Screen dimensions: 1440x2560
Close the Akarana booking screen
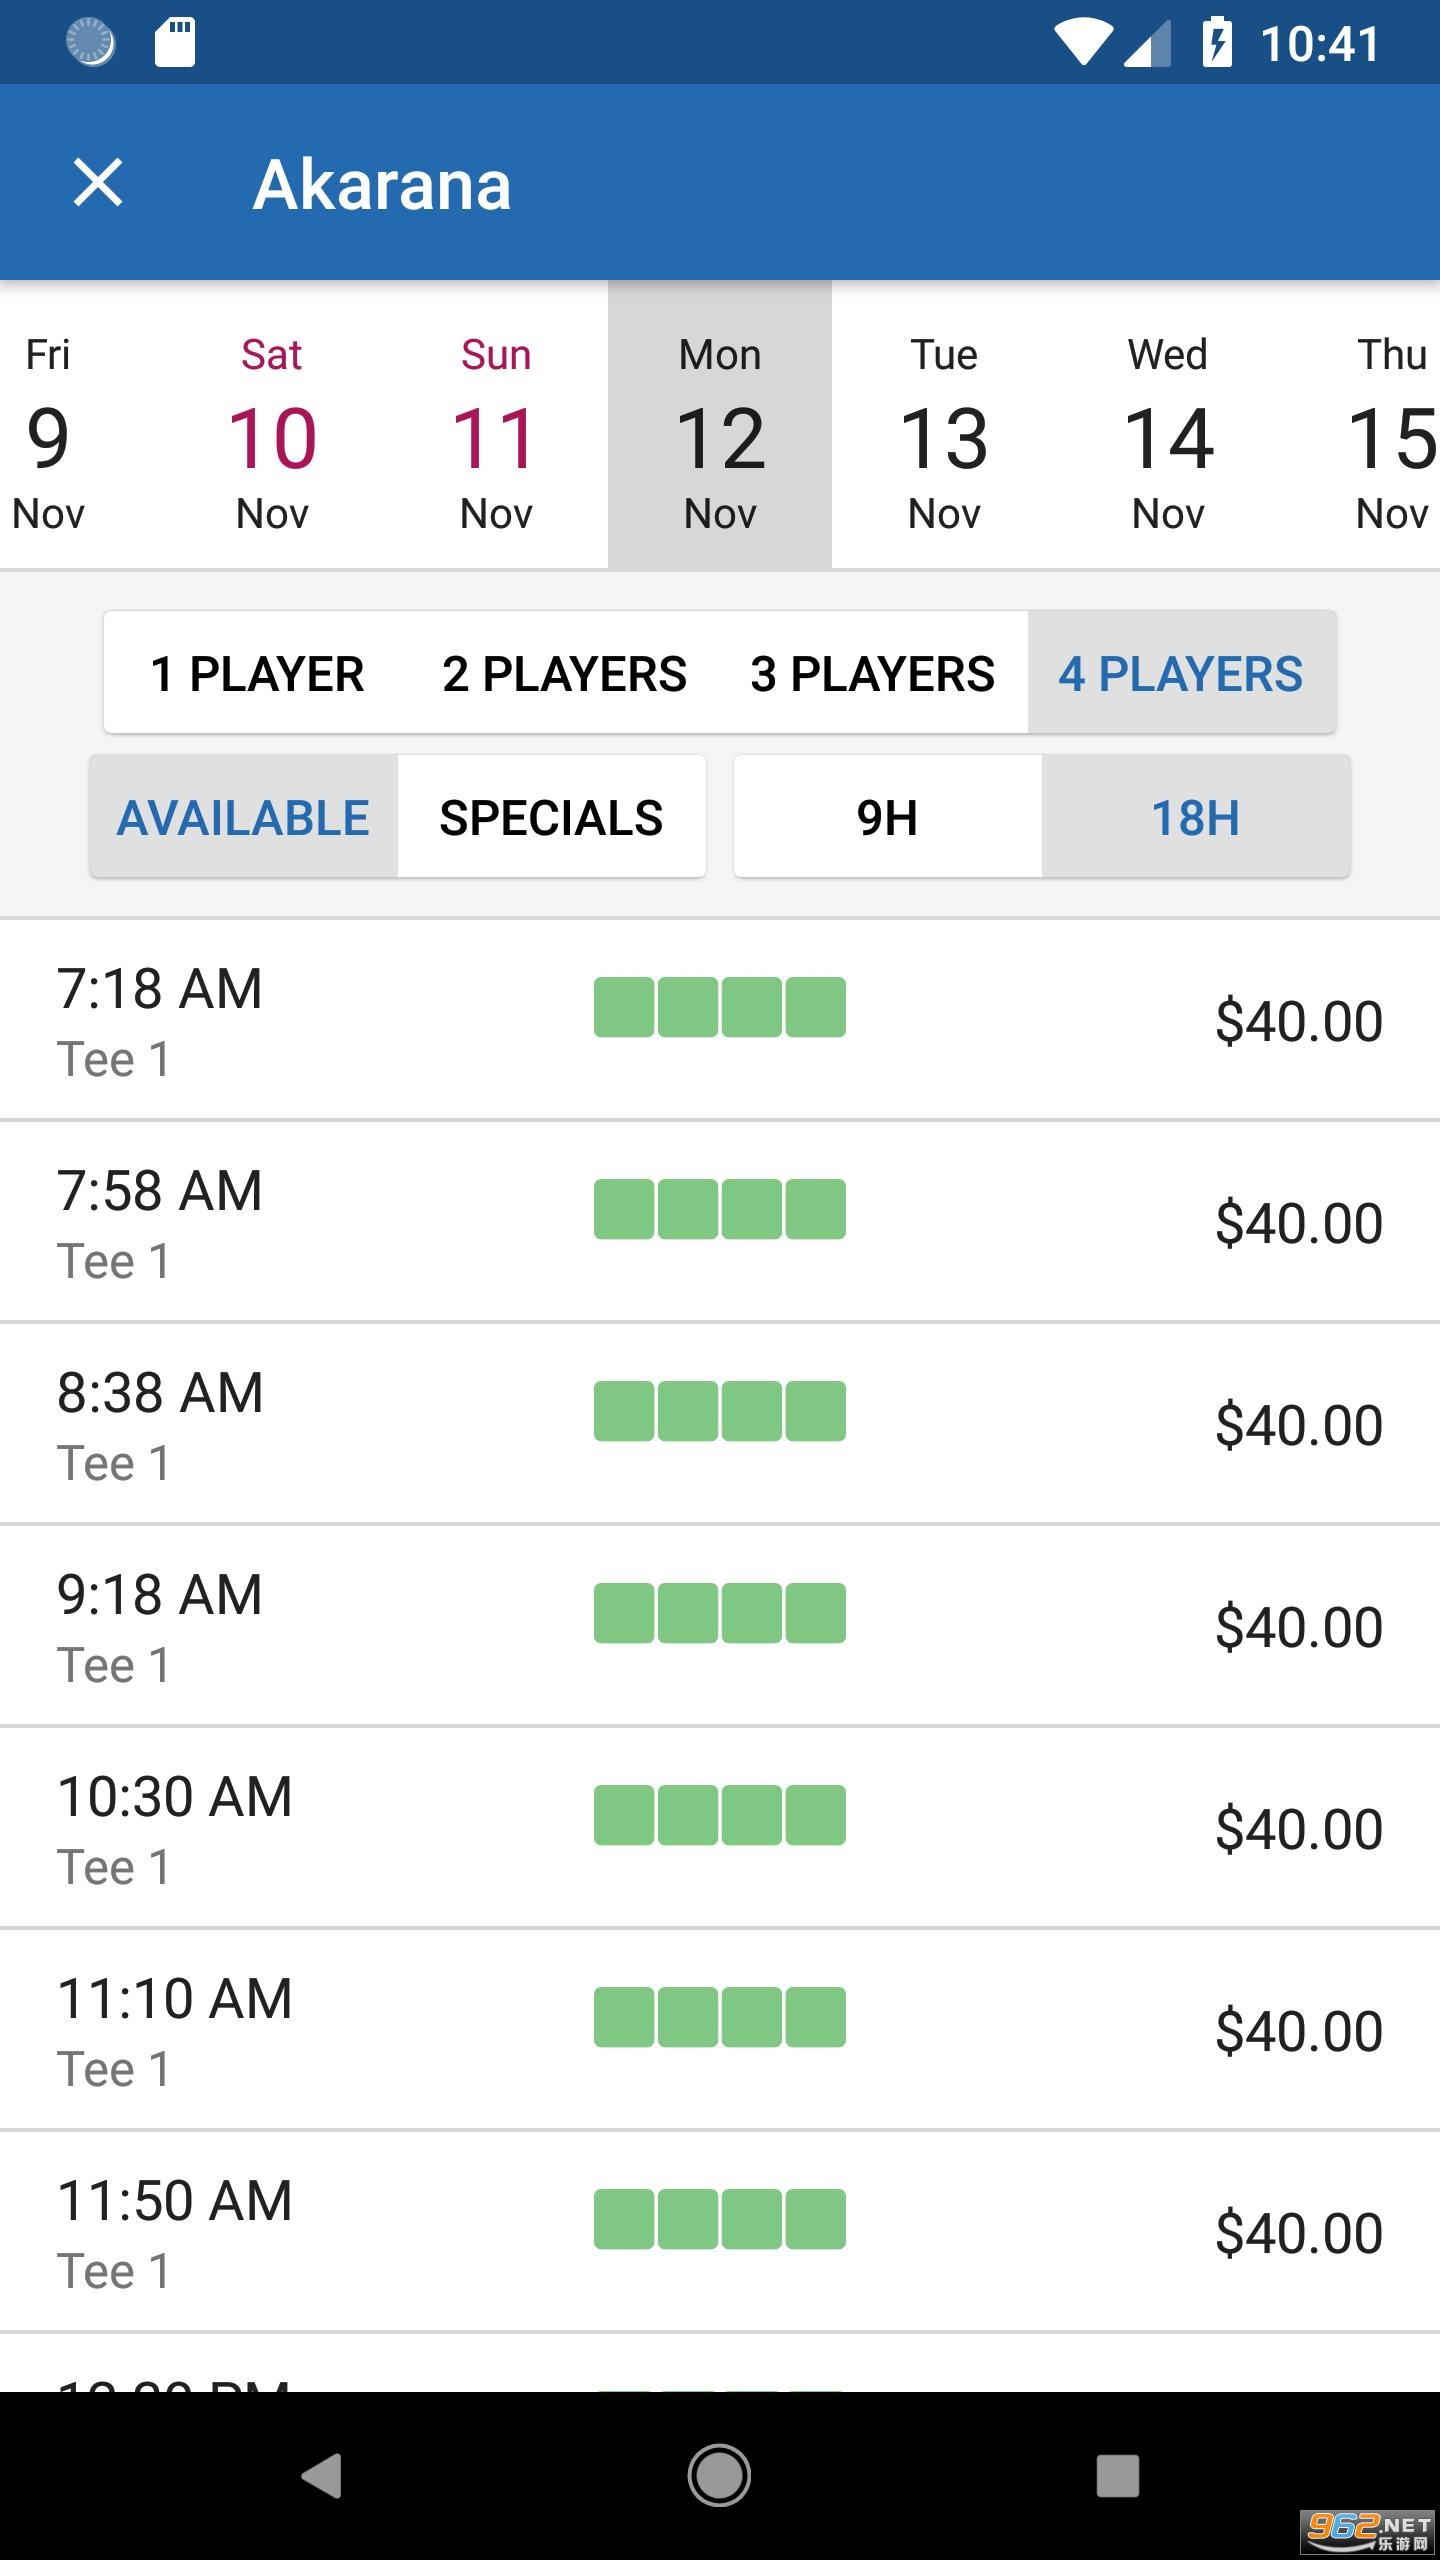coord(98,184)
